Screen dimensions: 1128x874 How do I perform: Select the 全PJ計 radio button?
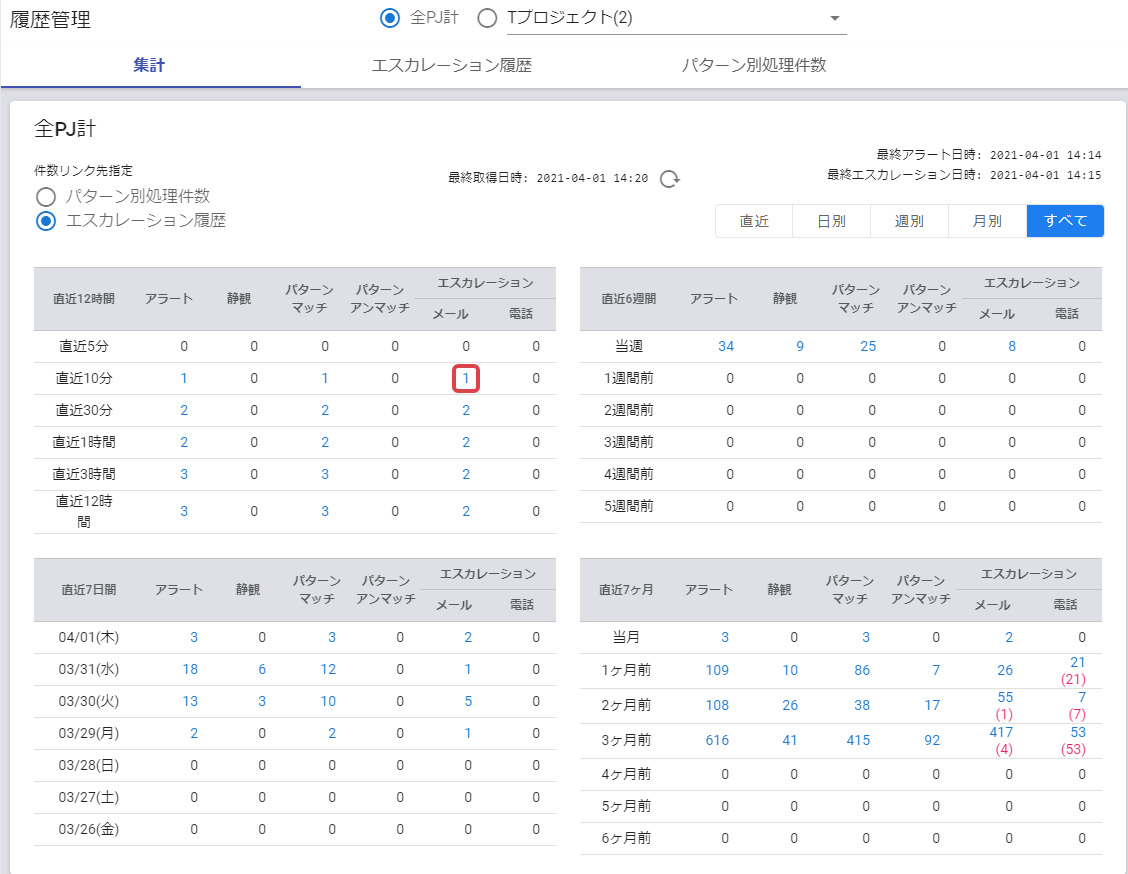pyautogui.click(x=390, y=18)
